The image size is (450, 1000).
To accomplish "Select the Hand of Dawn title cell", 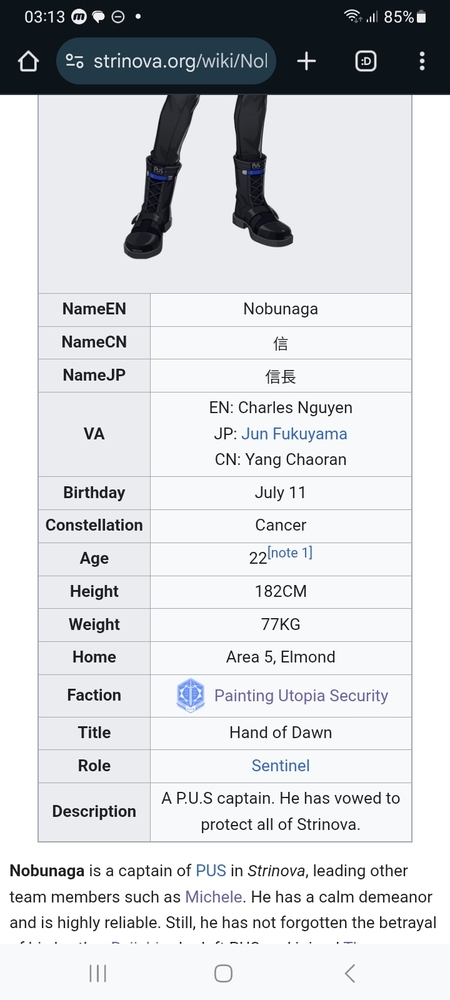I will click(x=280, y=733).
